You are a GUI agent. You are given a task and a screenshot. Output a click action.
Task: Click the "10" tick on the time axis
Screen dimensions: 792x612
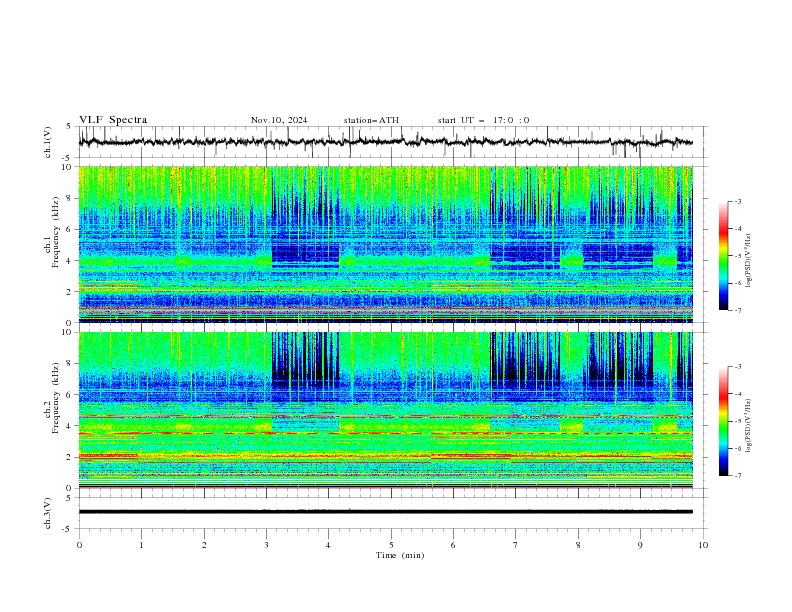coord(703,545)
